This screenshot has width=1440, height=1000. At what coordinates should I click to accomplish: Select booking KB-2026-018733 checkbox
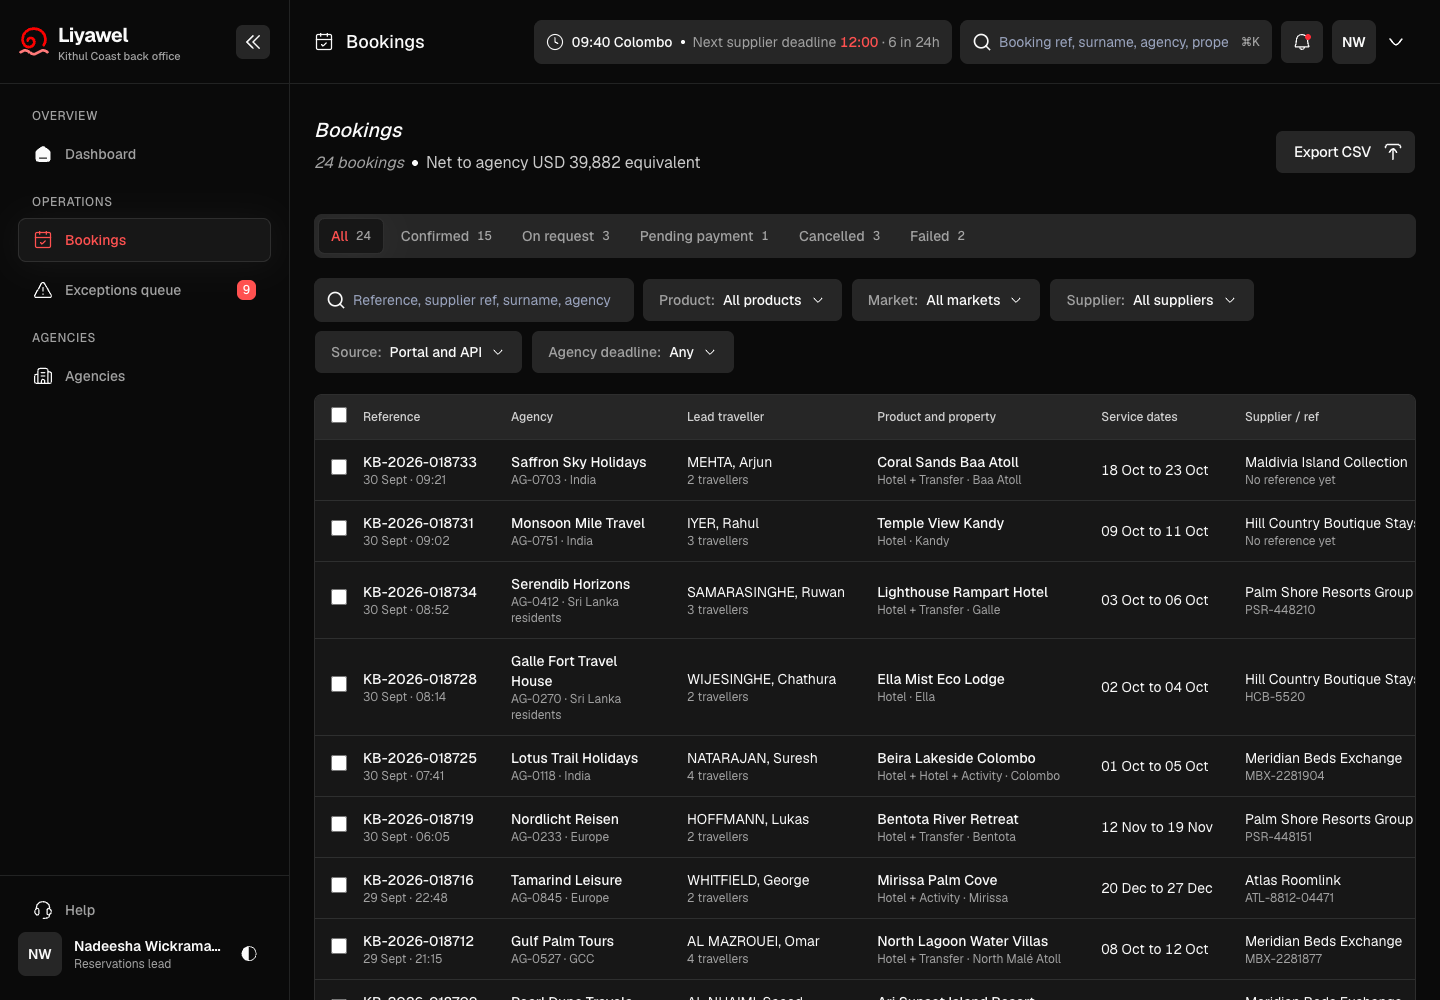[339, 467]
